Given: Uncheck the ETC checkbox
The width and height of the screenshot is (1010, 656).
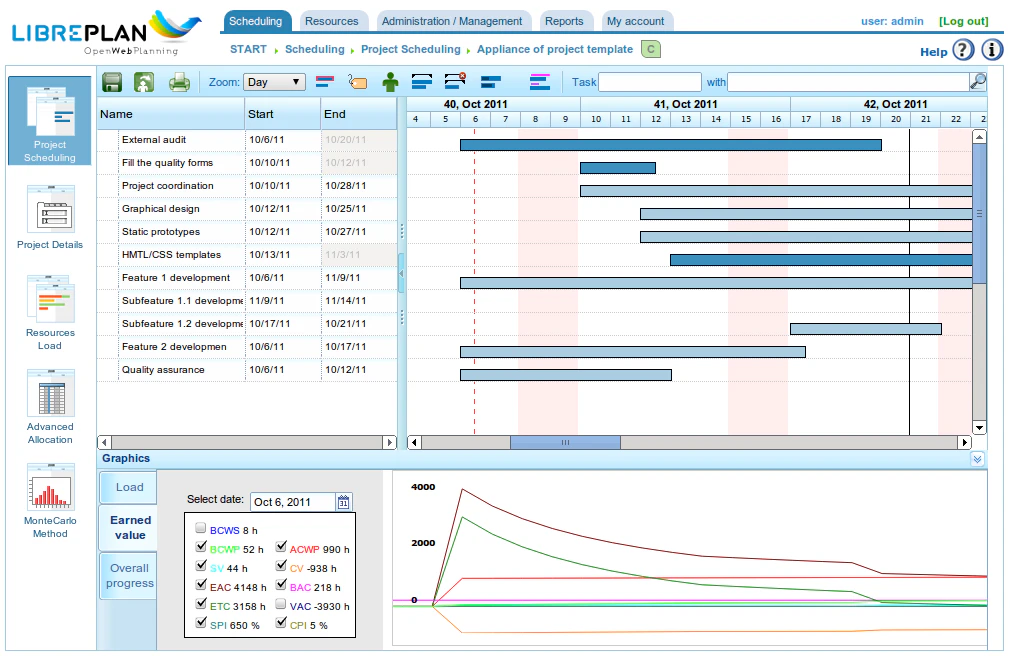Looking at the screenshot, I should tap(200, 604).
